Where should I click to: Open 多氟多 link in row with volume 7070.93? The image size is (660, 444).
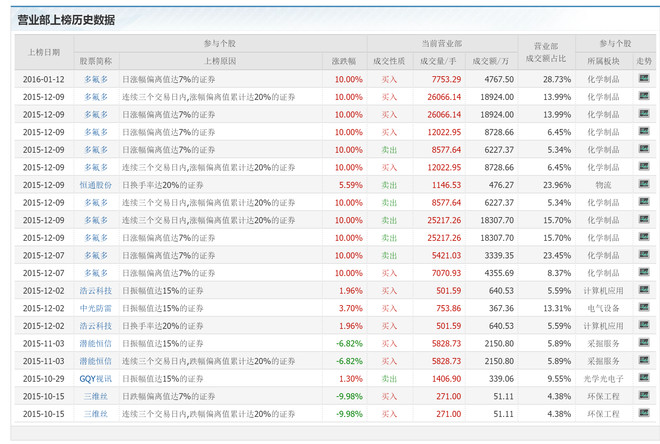coord(96,273)
